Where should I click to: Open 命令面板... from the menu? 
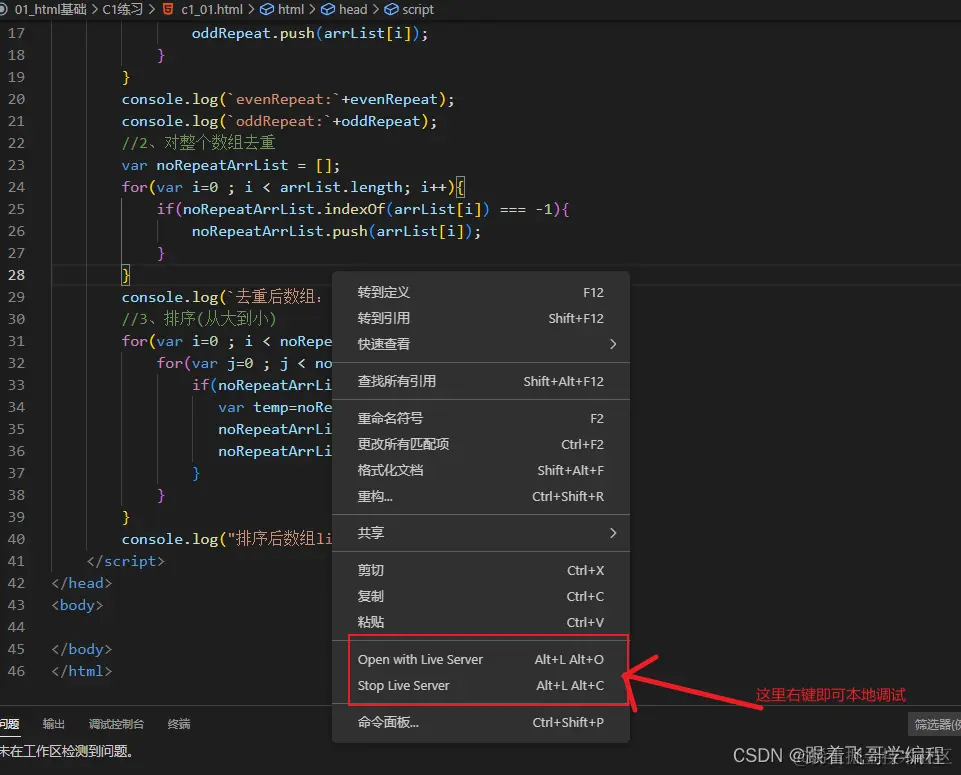click(x=480, y=722)
